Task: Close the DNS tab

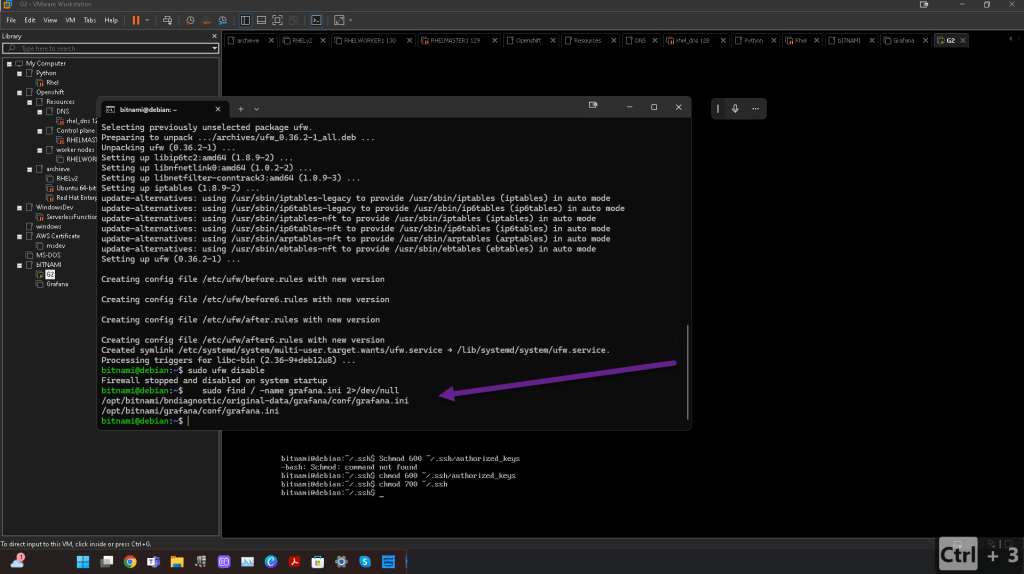Action: [655, 40]
